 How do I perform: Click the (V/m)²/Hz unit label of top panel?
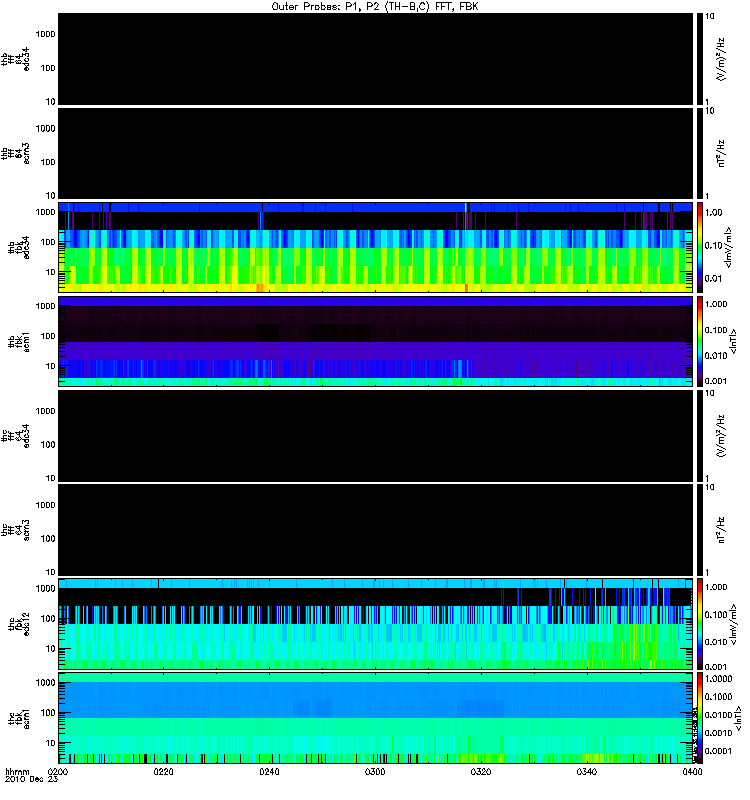point(720,59)
